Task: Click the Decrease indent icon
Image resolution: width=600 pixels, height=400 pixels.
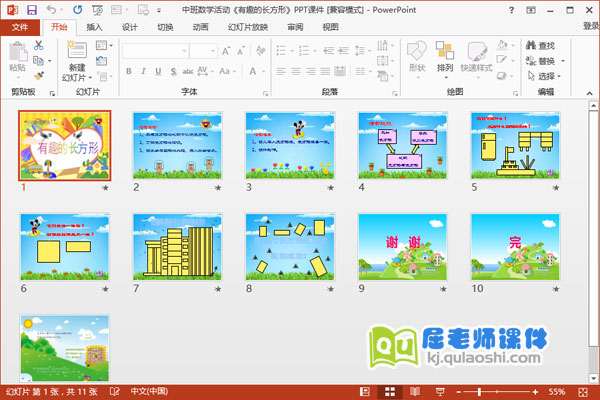Action: point(328,51)
